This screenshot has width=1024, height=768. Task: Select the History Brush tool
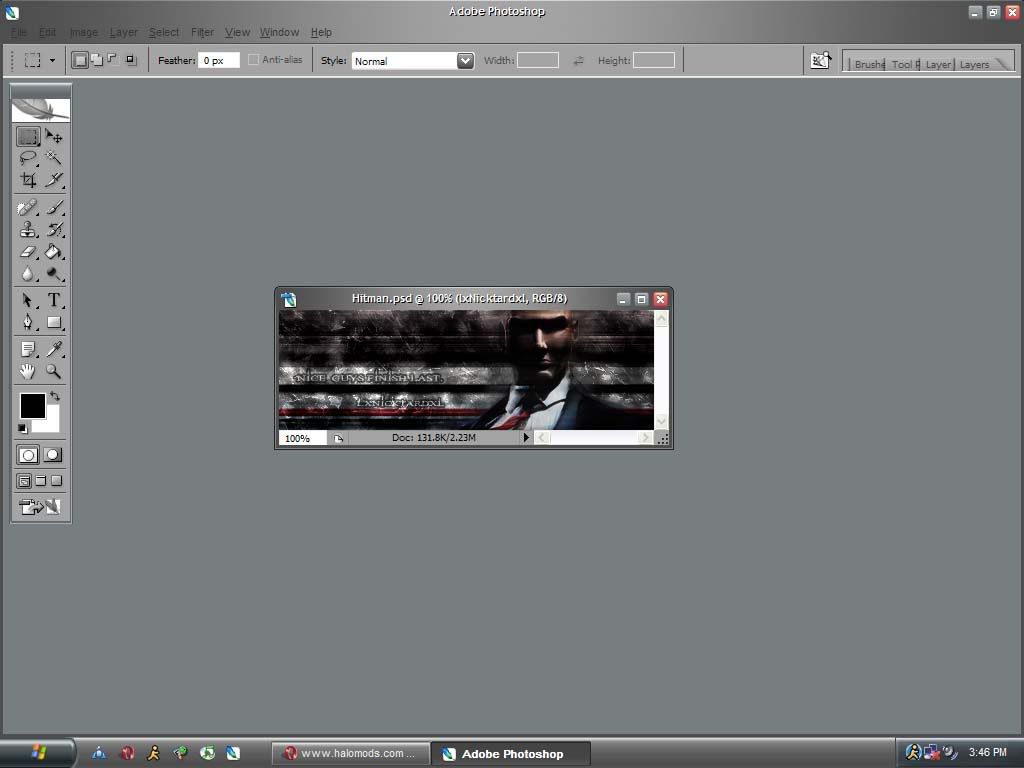coord(54,229)
